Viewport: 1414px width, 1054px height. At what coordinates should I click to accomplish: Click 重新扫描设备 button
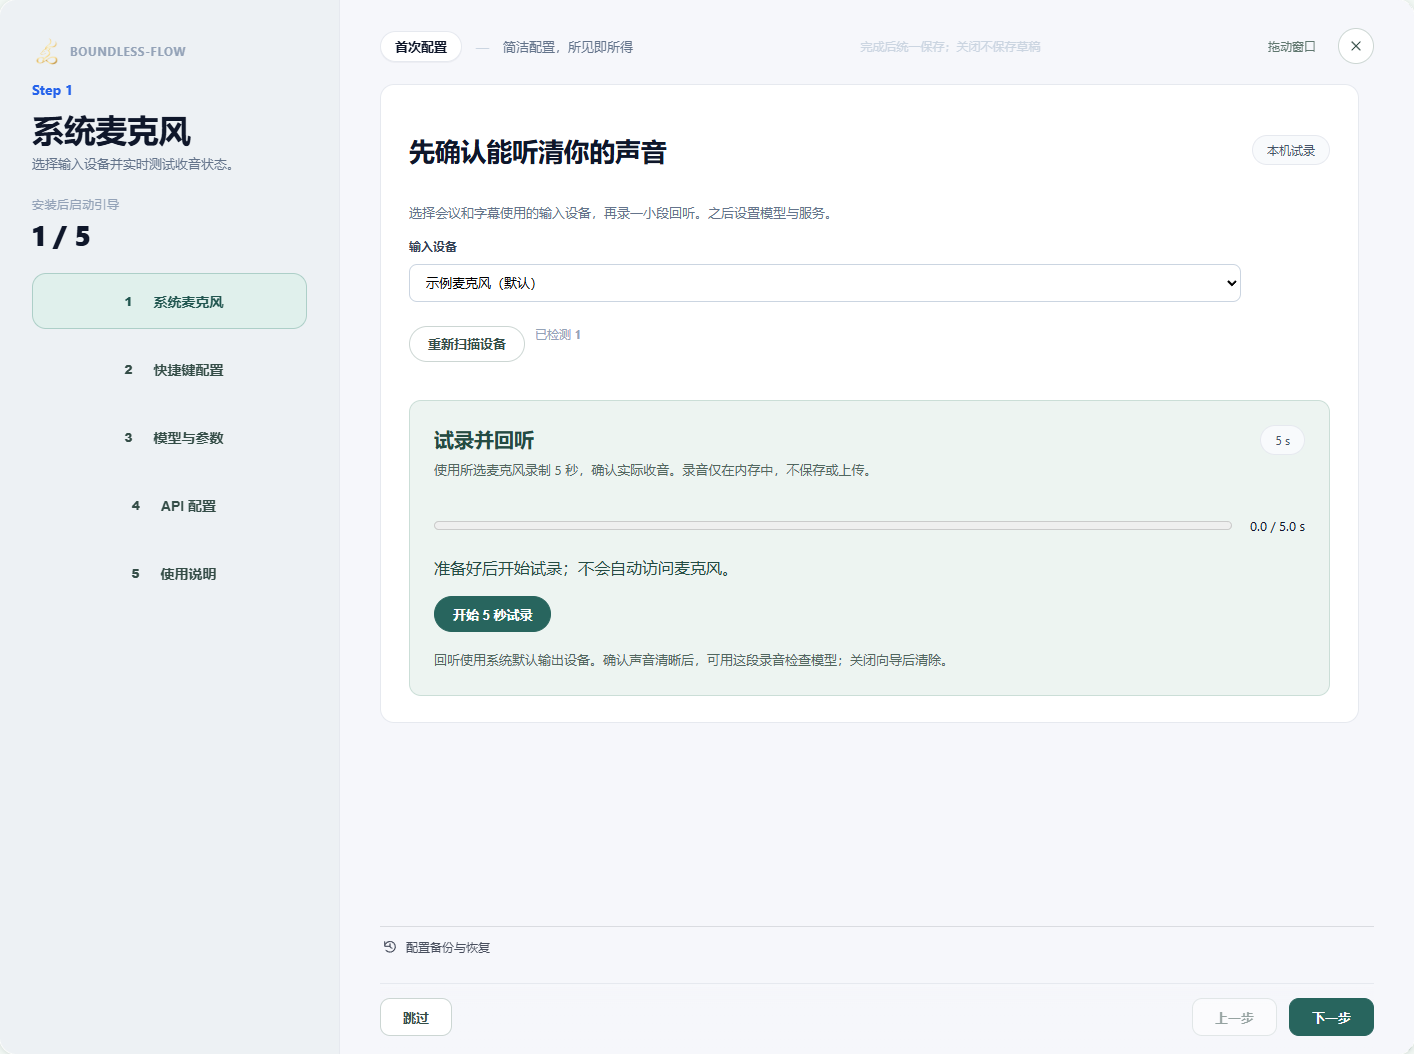[x=467, y=344]
